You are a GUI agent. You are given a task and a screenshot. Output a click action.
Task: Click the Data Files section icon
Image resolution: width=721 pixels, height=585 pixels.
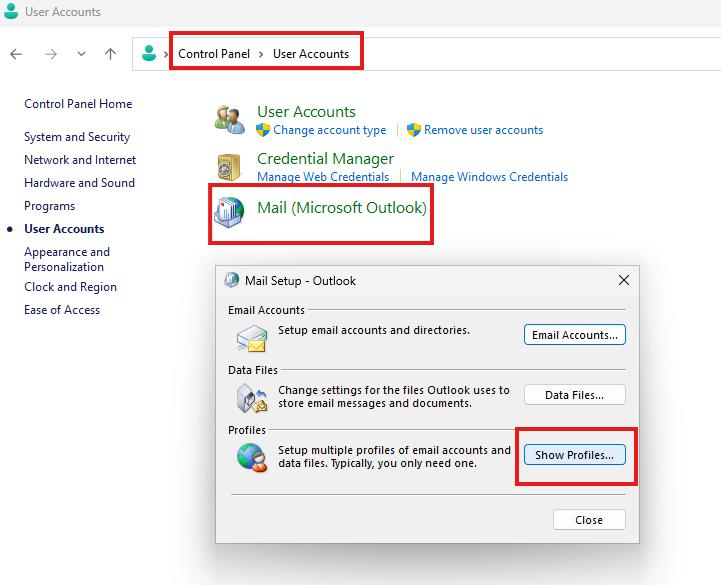[x=252, y=398]
